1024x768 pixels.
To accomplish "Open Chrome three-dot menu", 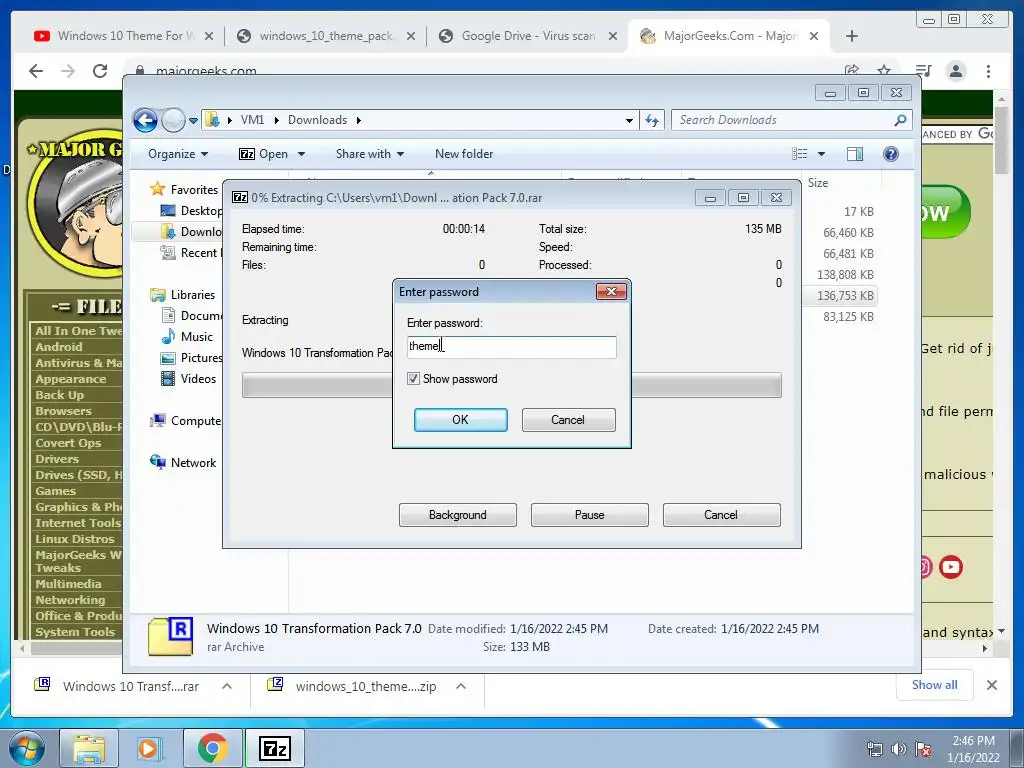I will tap(989, 71).
